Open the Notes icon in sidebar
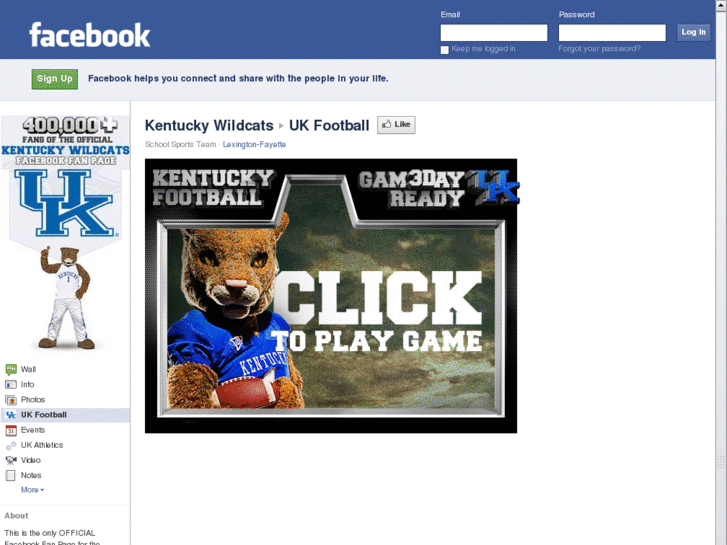The width and height of the screenshot is (727, 545). [x=11, y=475]
